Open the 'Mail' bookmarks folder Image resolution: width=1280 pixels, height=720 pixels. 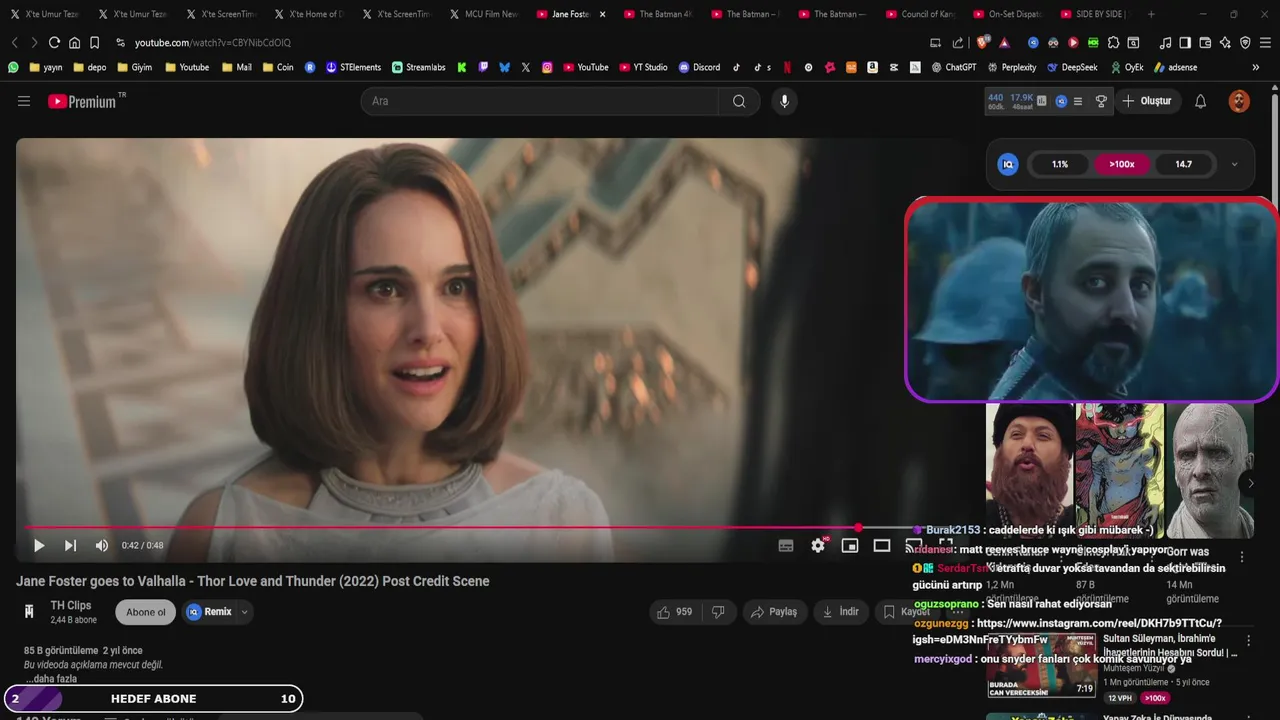[236, 67]
